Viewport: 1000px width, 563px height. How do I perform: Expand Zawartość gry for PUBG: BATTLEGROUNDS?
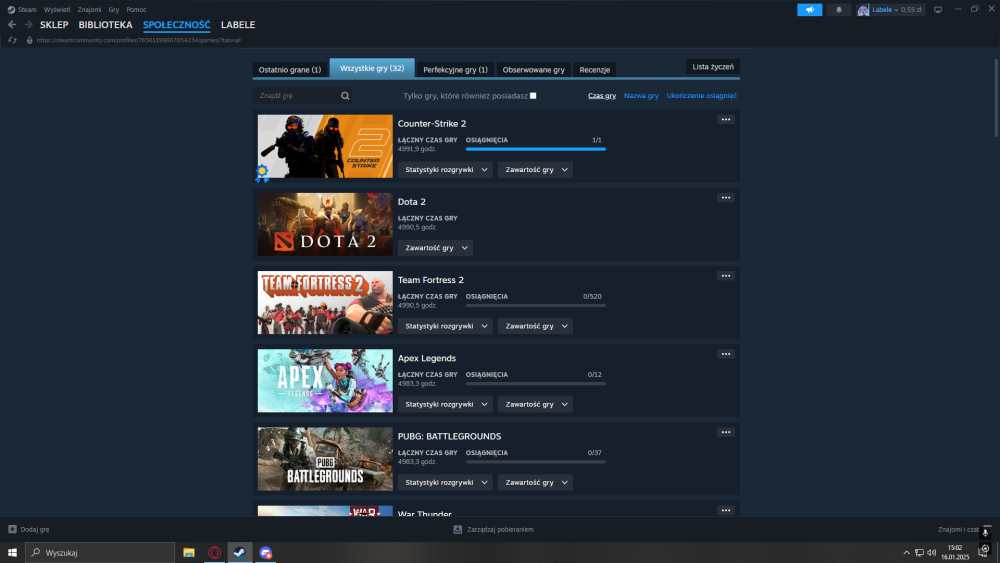(535, 483)
